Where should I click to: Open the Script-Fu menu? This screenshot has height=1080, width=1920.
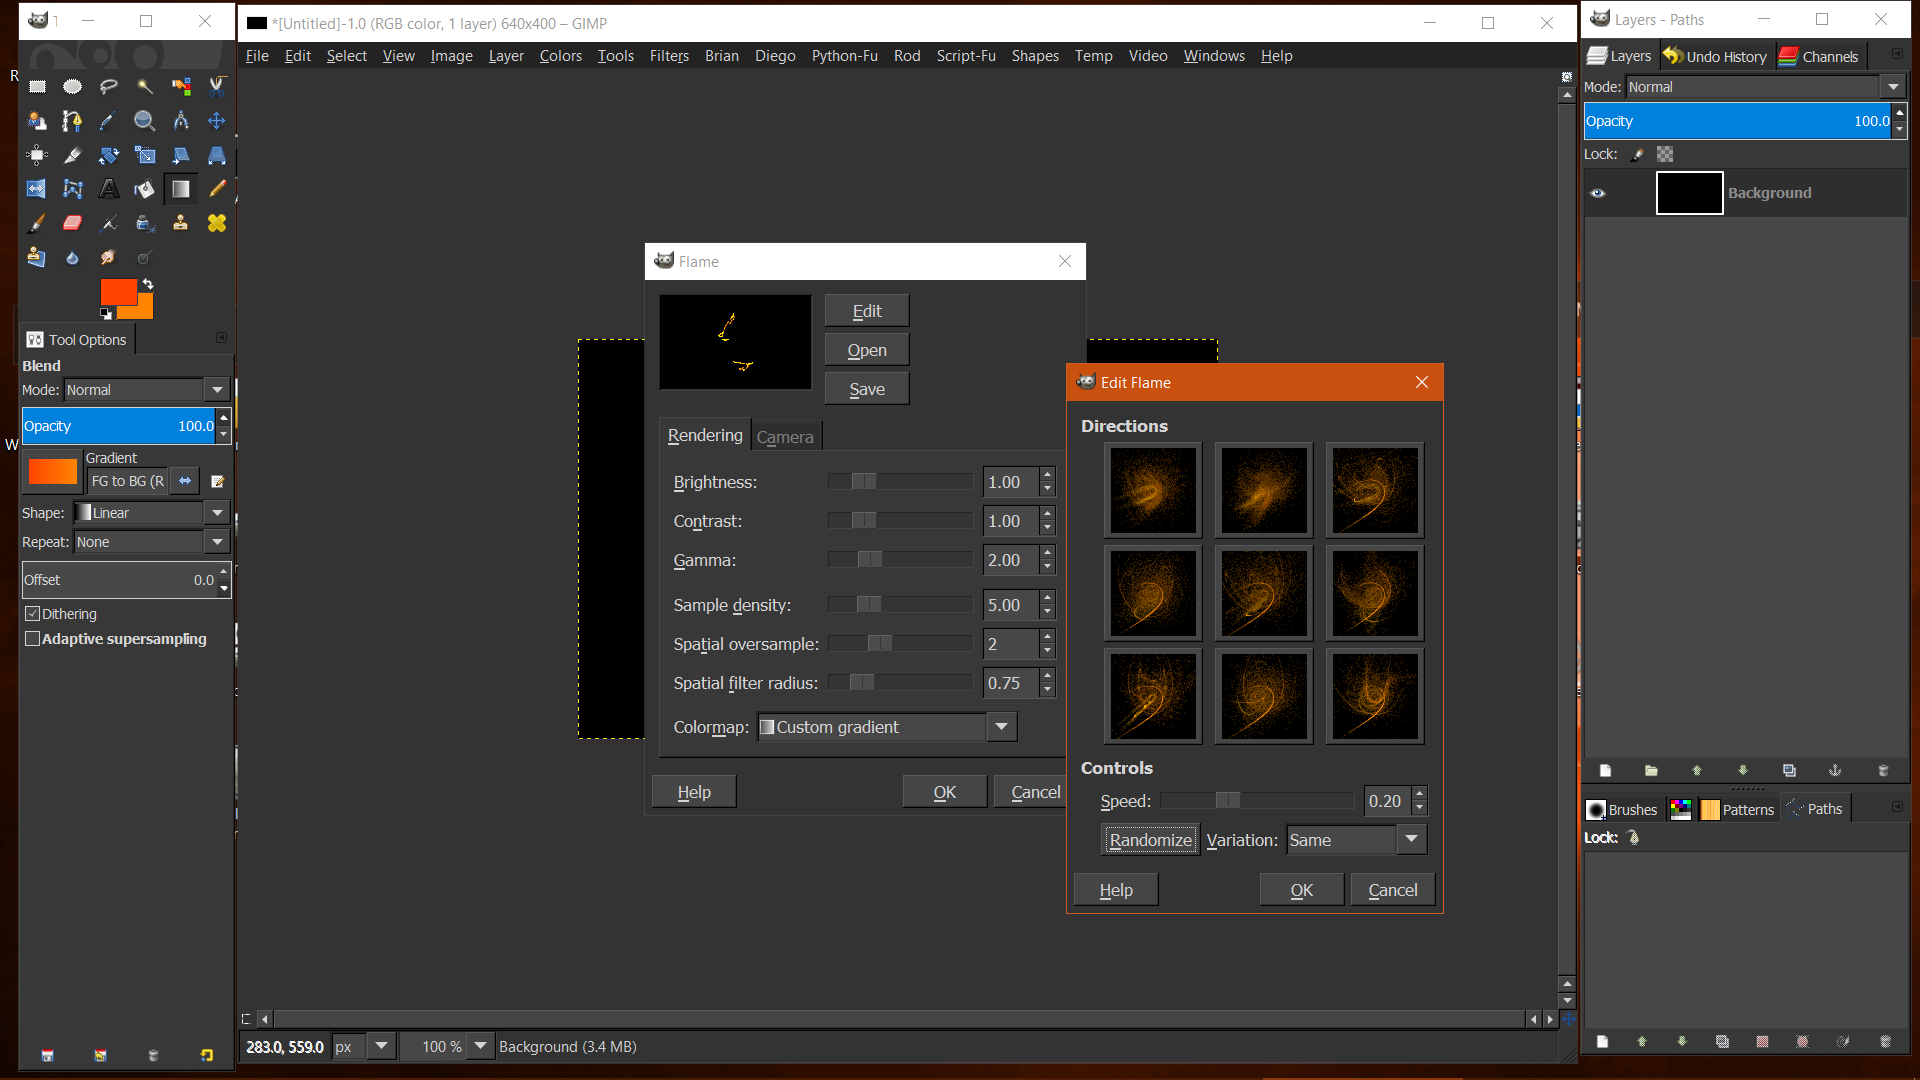[x=966, y=56]
